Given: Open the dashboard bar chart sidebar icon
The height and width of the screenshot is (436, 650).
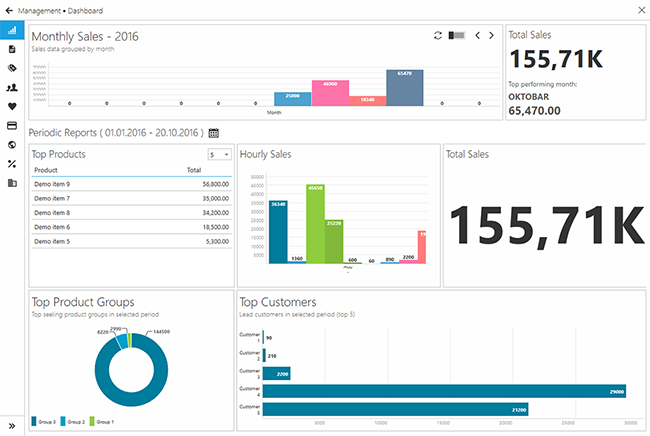Looking at the screenshot, I should click(11, 30).
